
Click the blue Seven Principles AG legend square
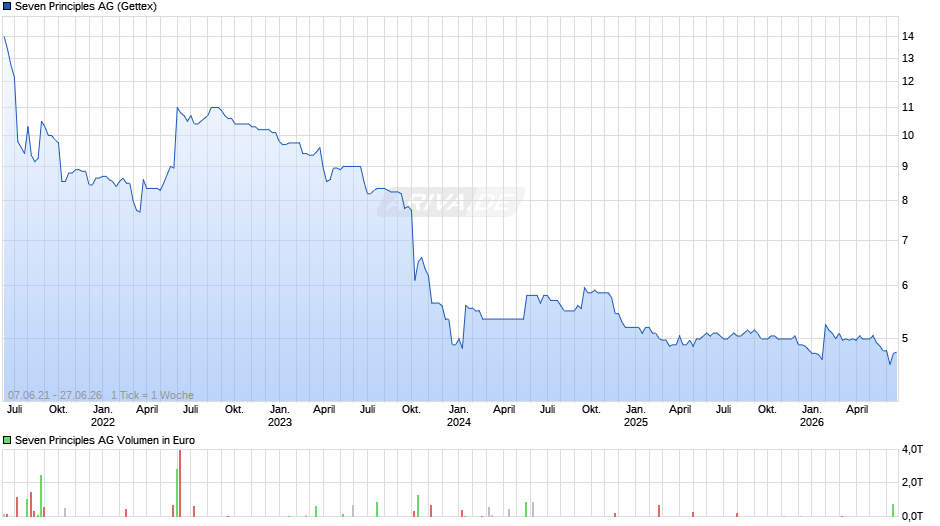click(x=7, y=7)
